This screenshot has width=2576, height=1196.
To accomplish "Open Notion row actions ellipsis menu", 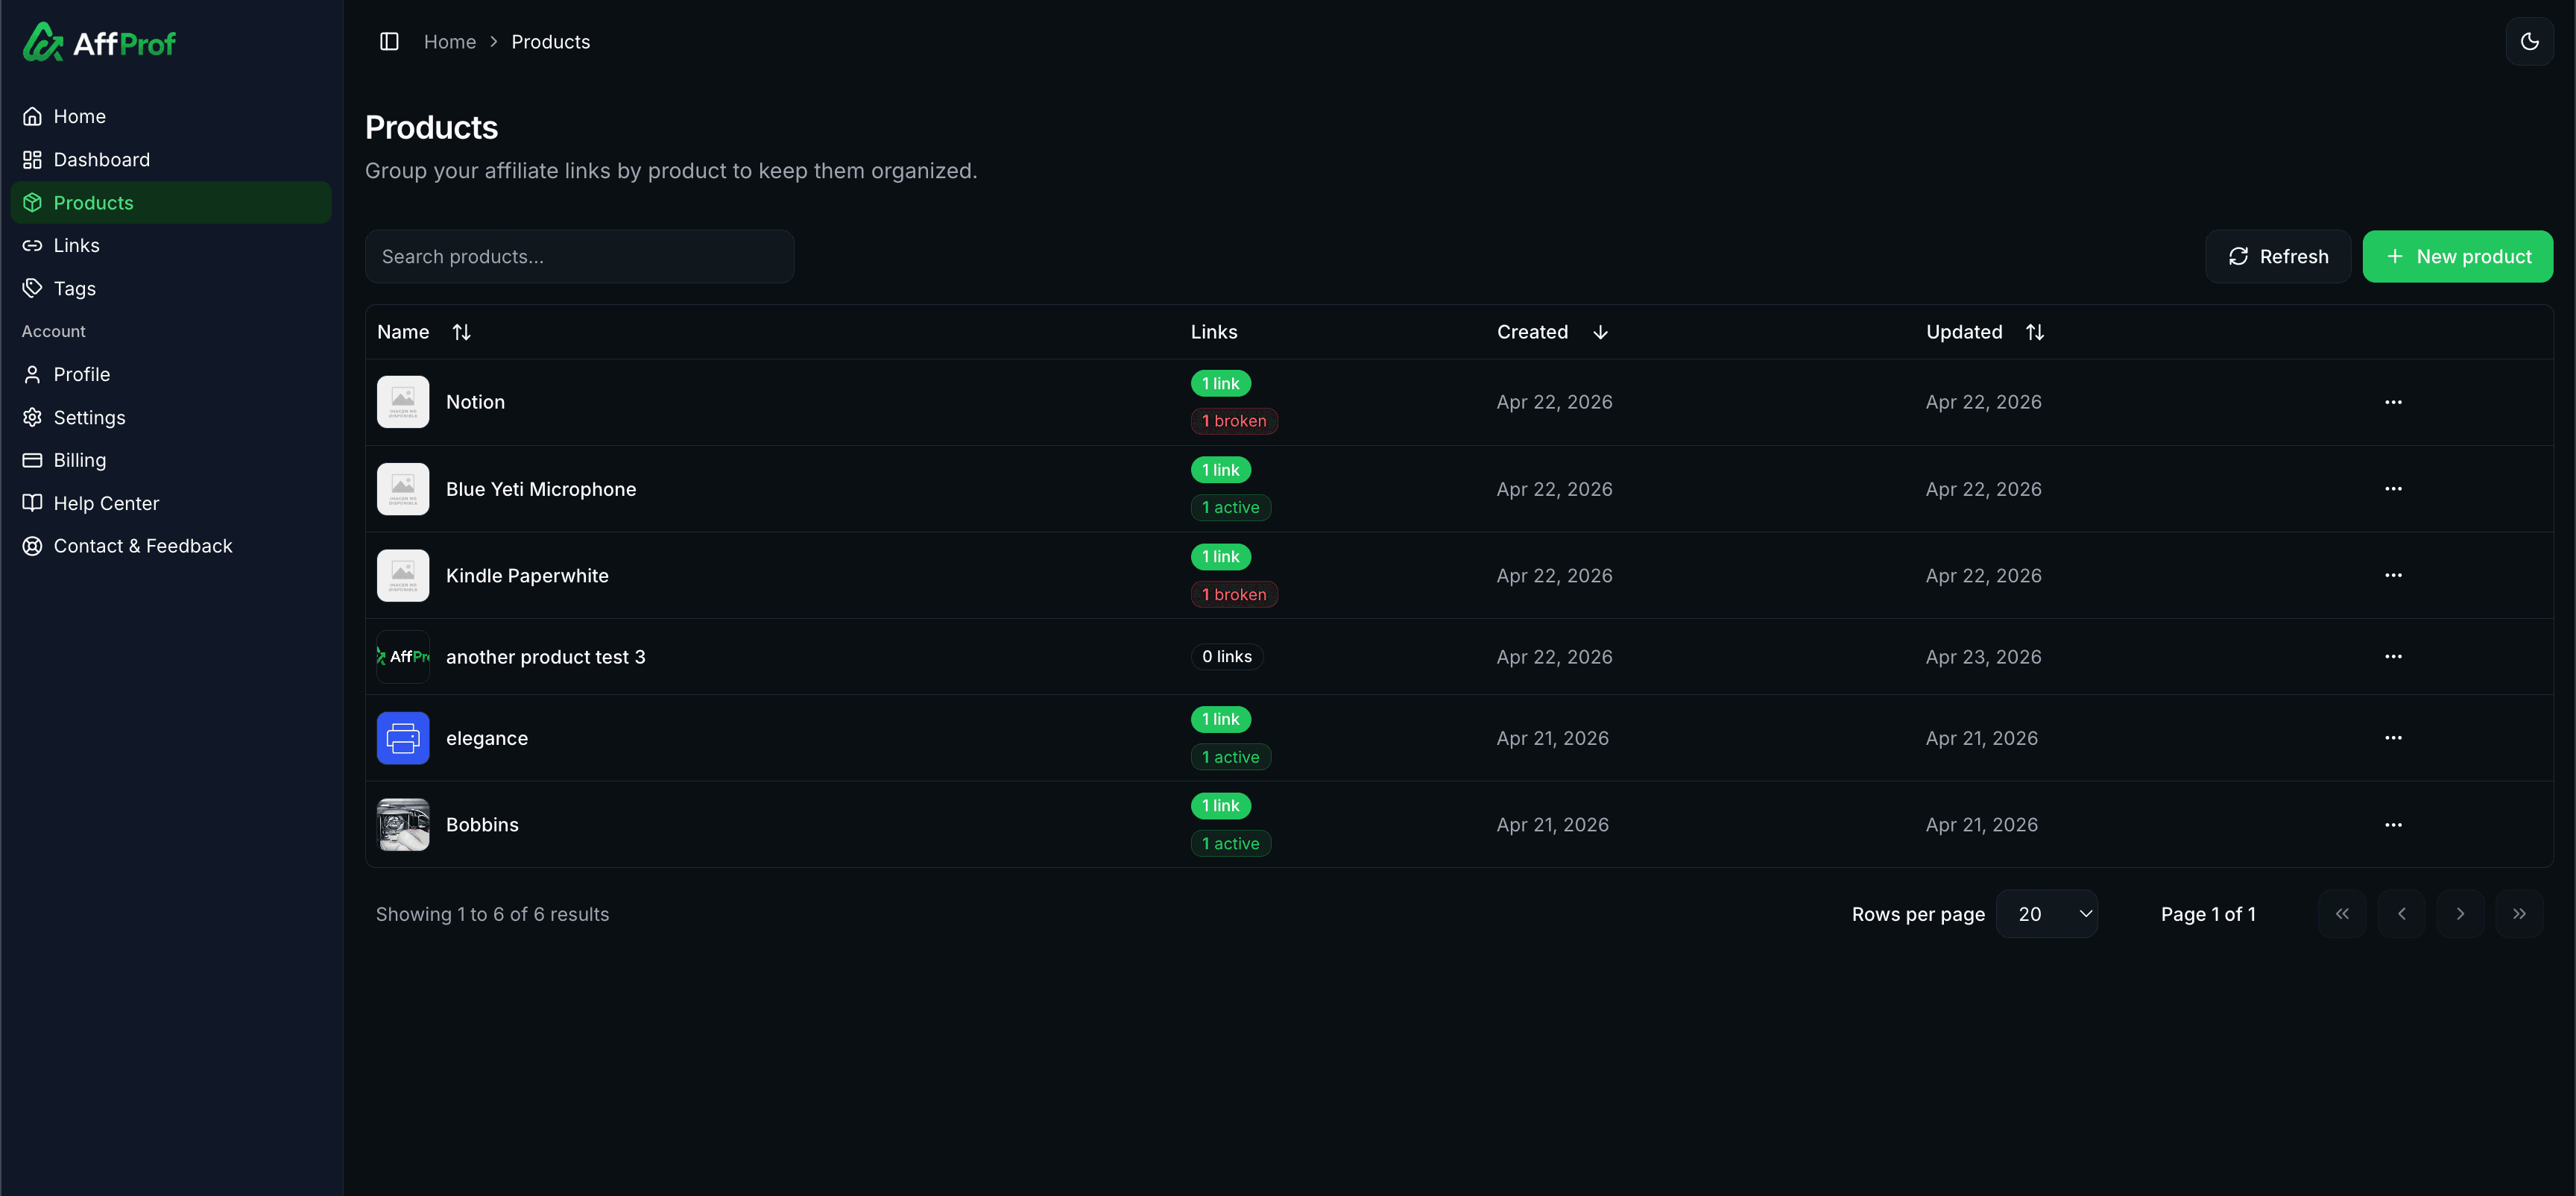I will point(2393,402).
